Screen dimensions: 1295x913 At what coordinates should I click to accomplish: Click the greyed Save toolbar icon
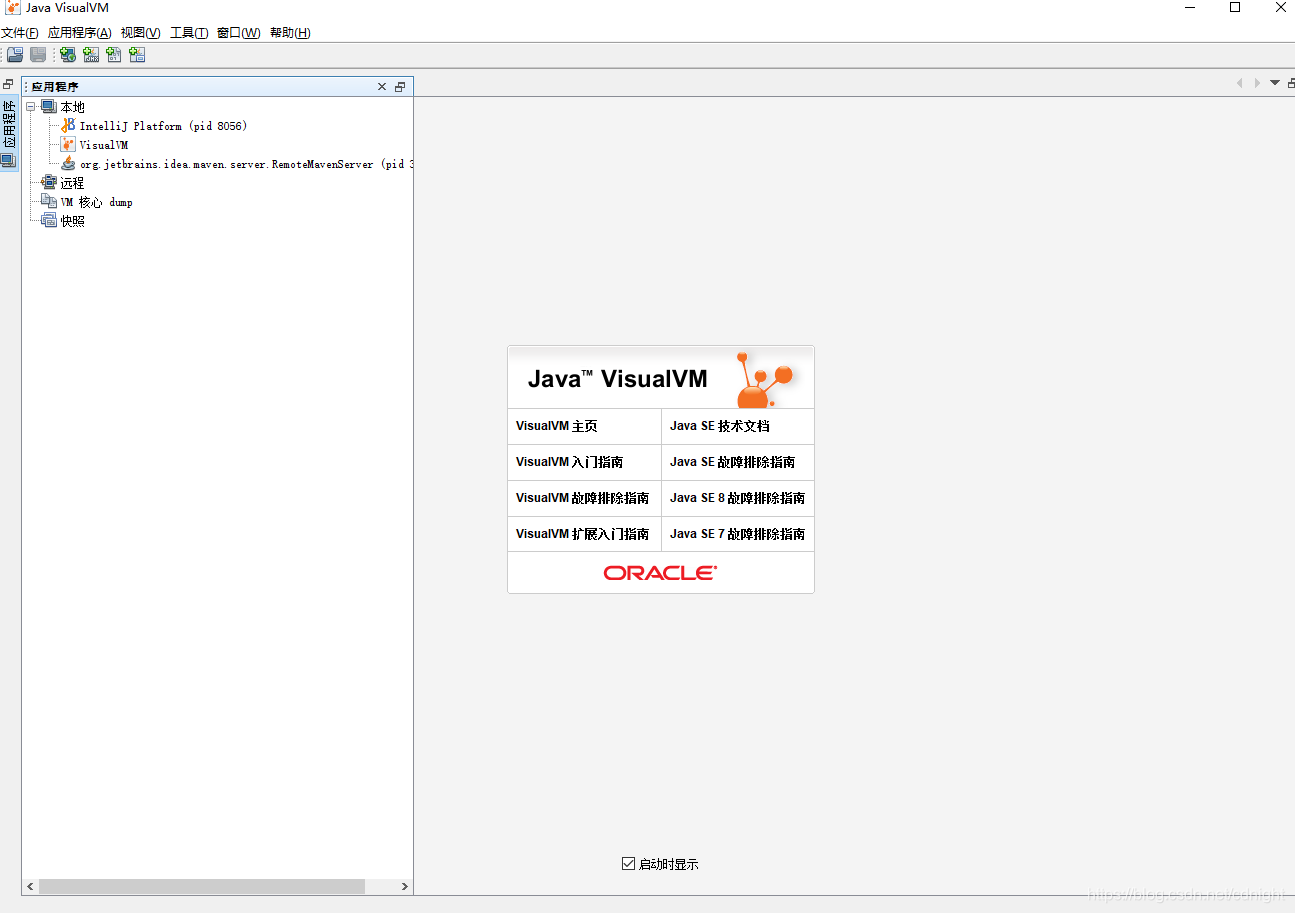[38, 55]
